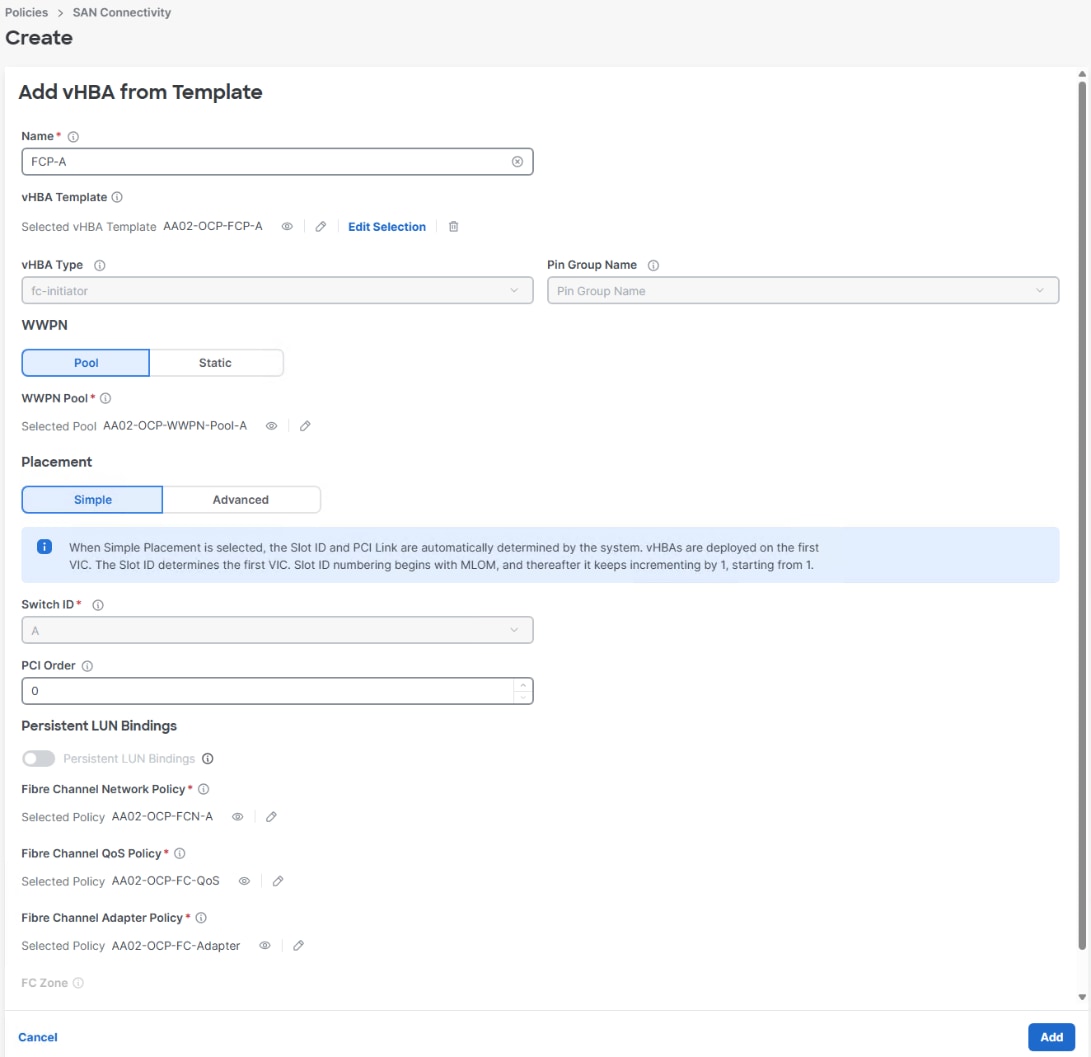Click the Switch ID info icon
Viewport: 1091px width, 1057px height.
[x=98, y=605]
